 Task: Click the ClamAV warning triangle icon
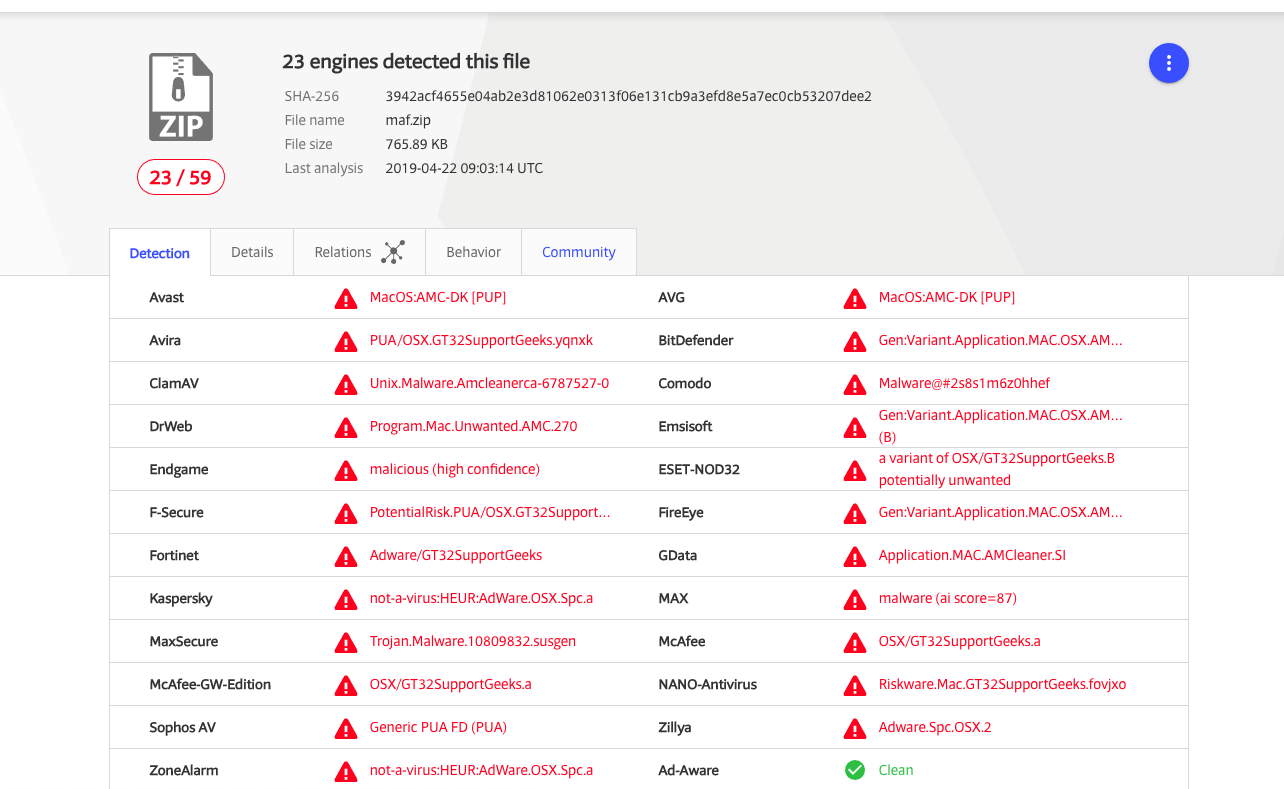tap(346, 384)
